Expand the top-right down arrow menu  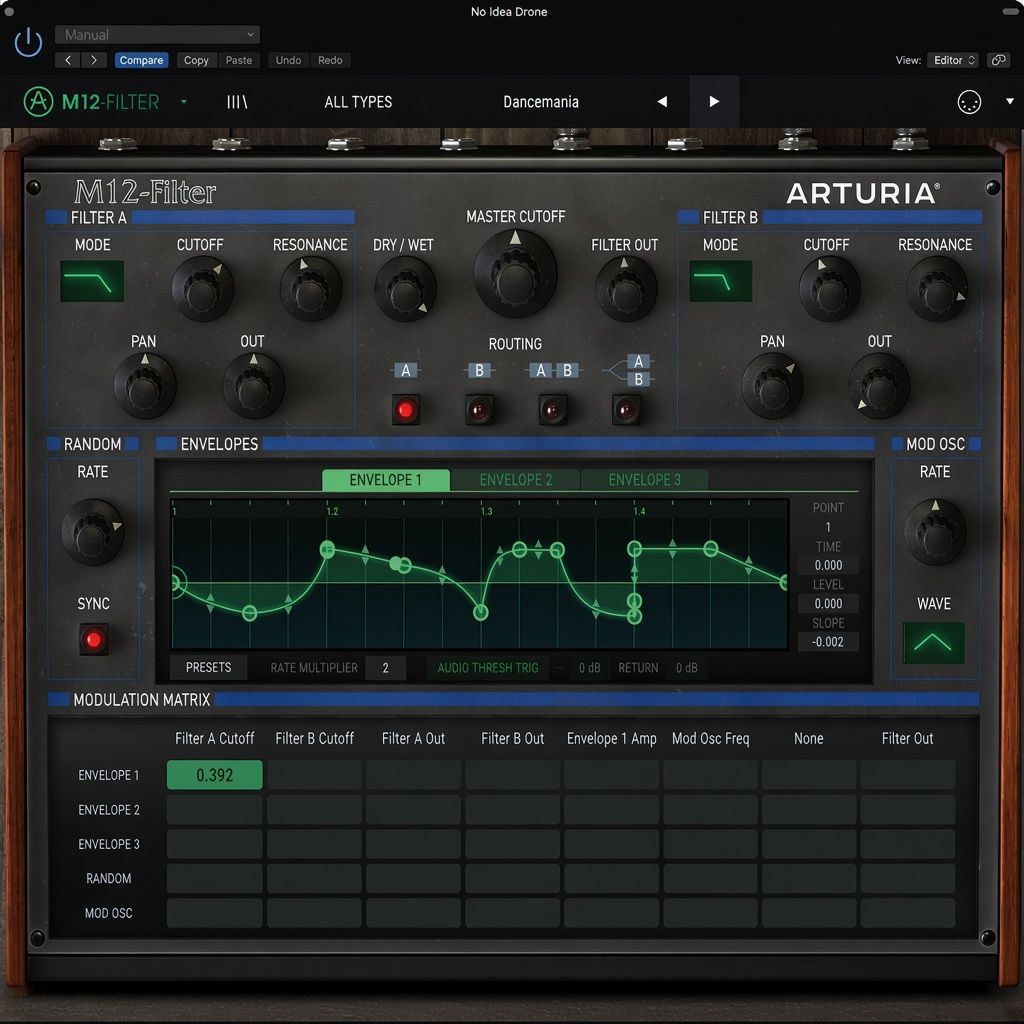1010,102
